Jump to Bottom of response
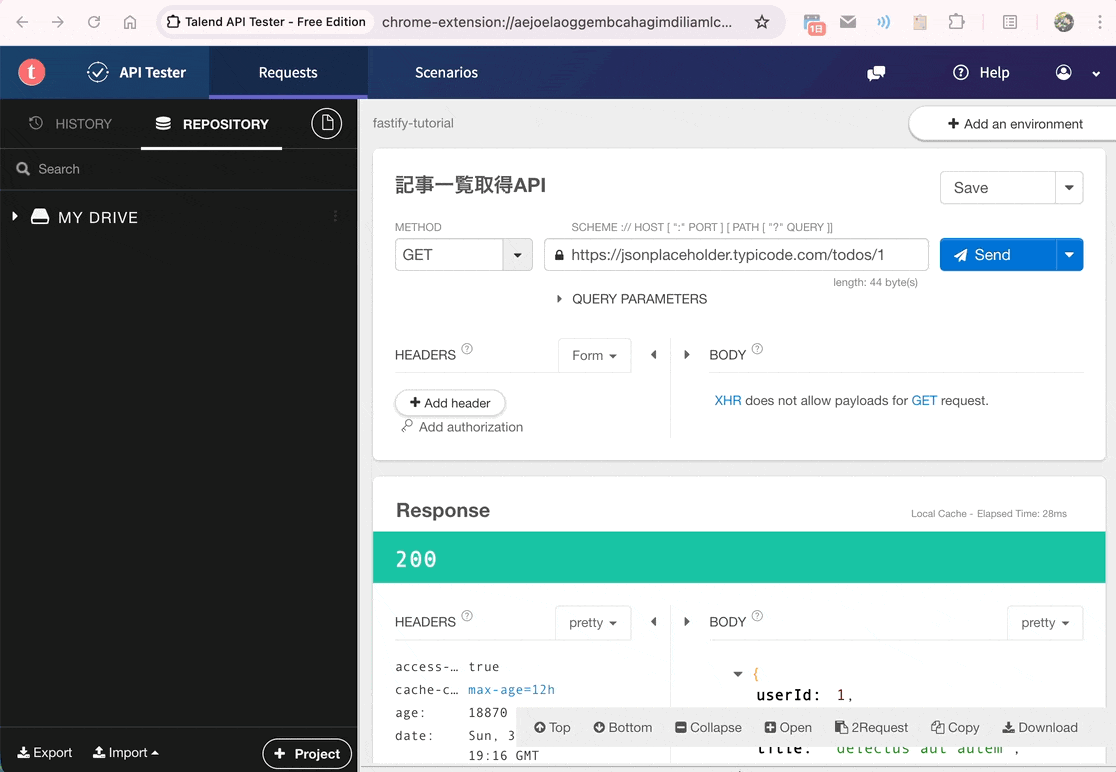Screen dimensions: 1116x772 coord(623,727)
